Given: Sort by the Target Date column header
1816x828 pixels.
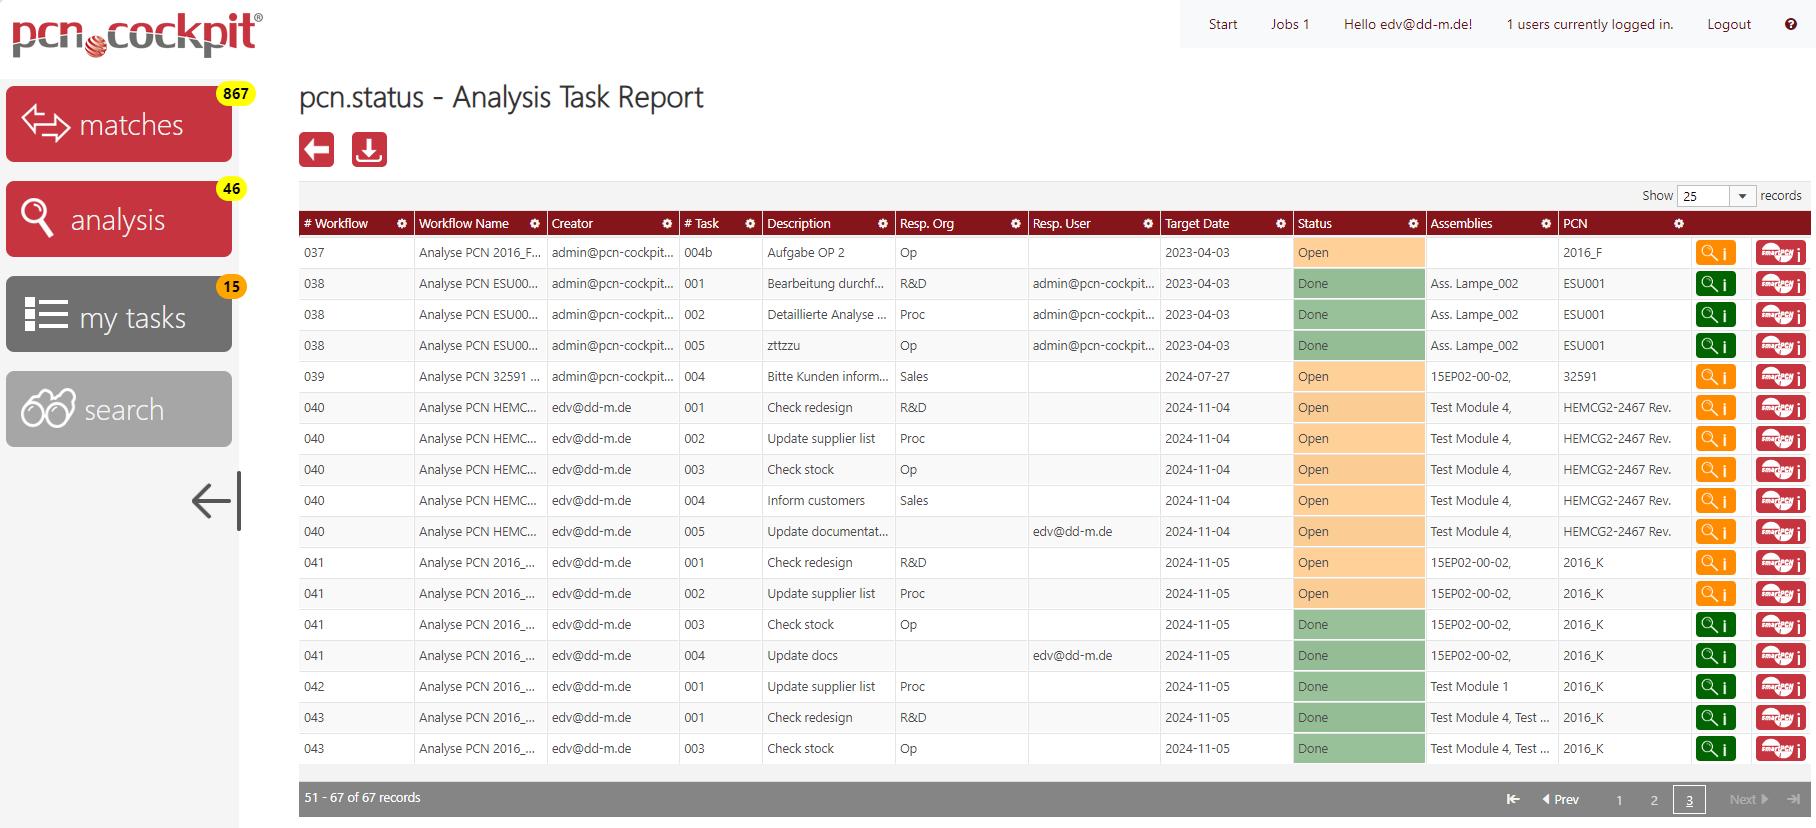Looking at the screenshot, I should [1197, 224].
